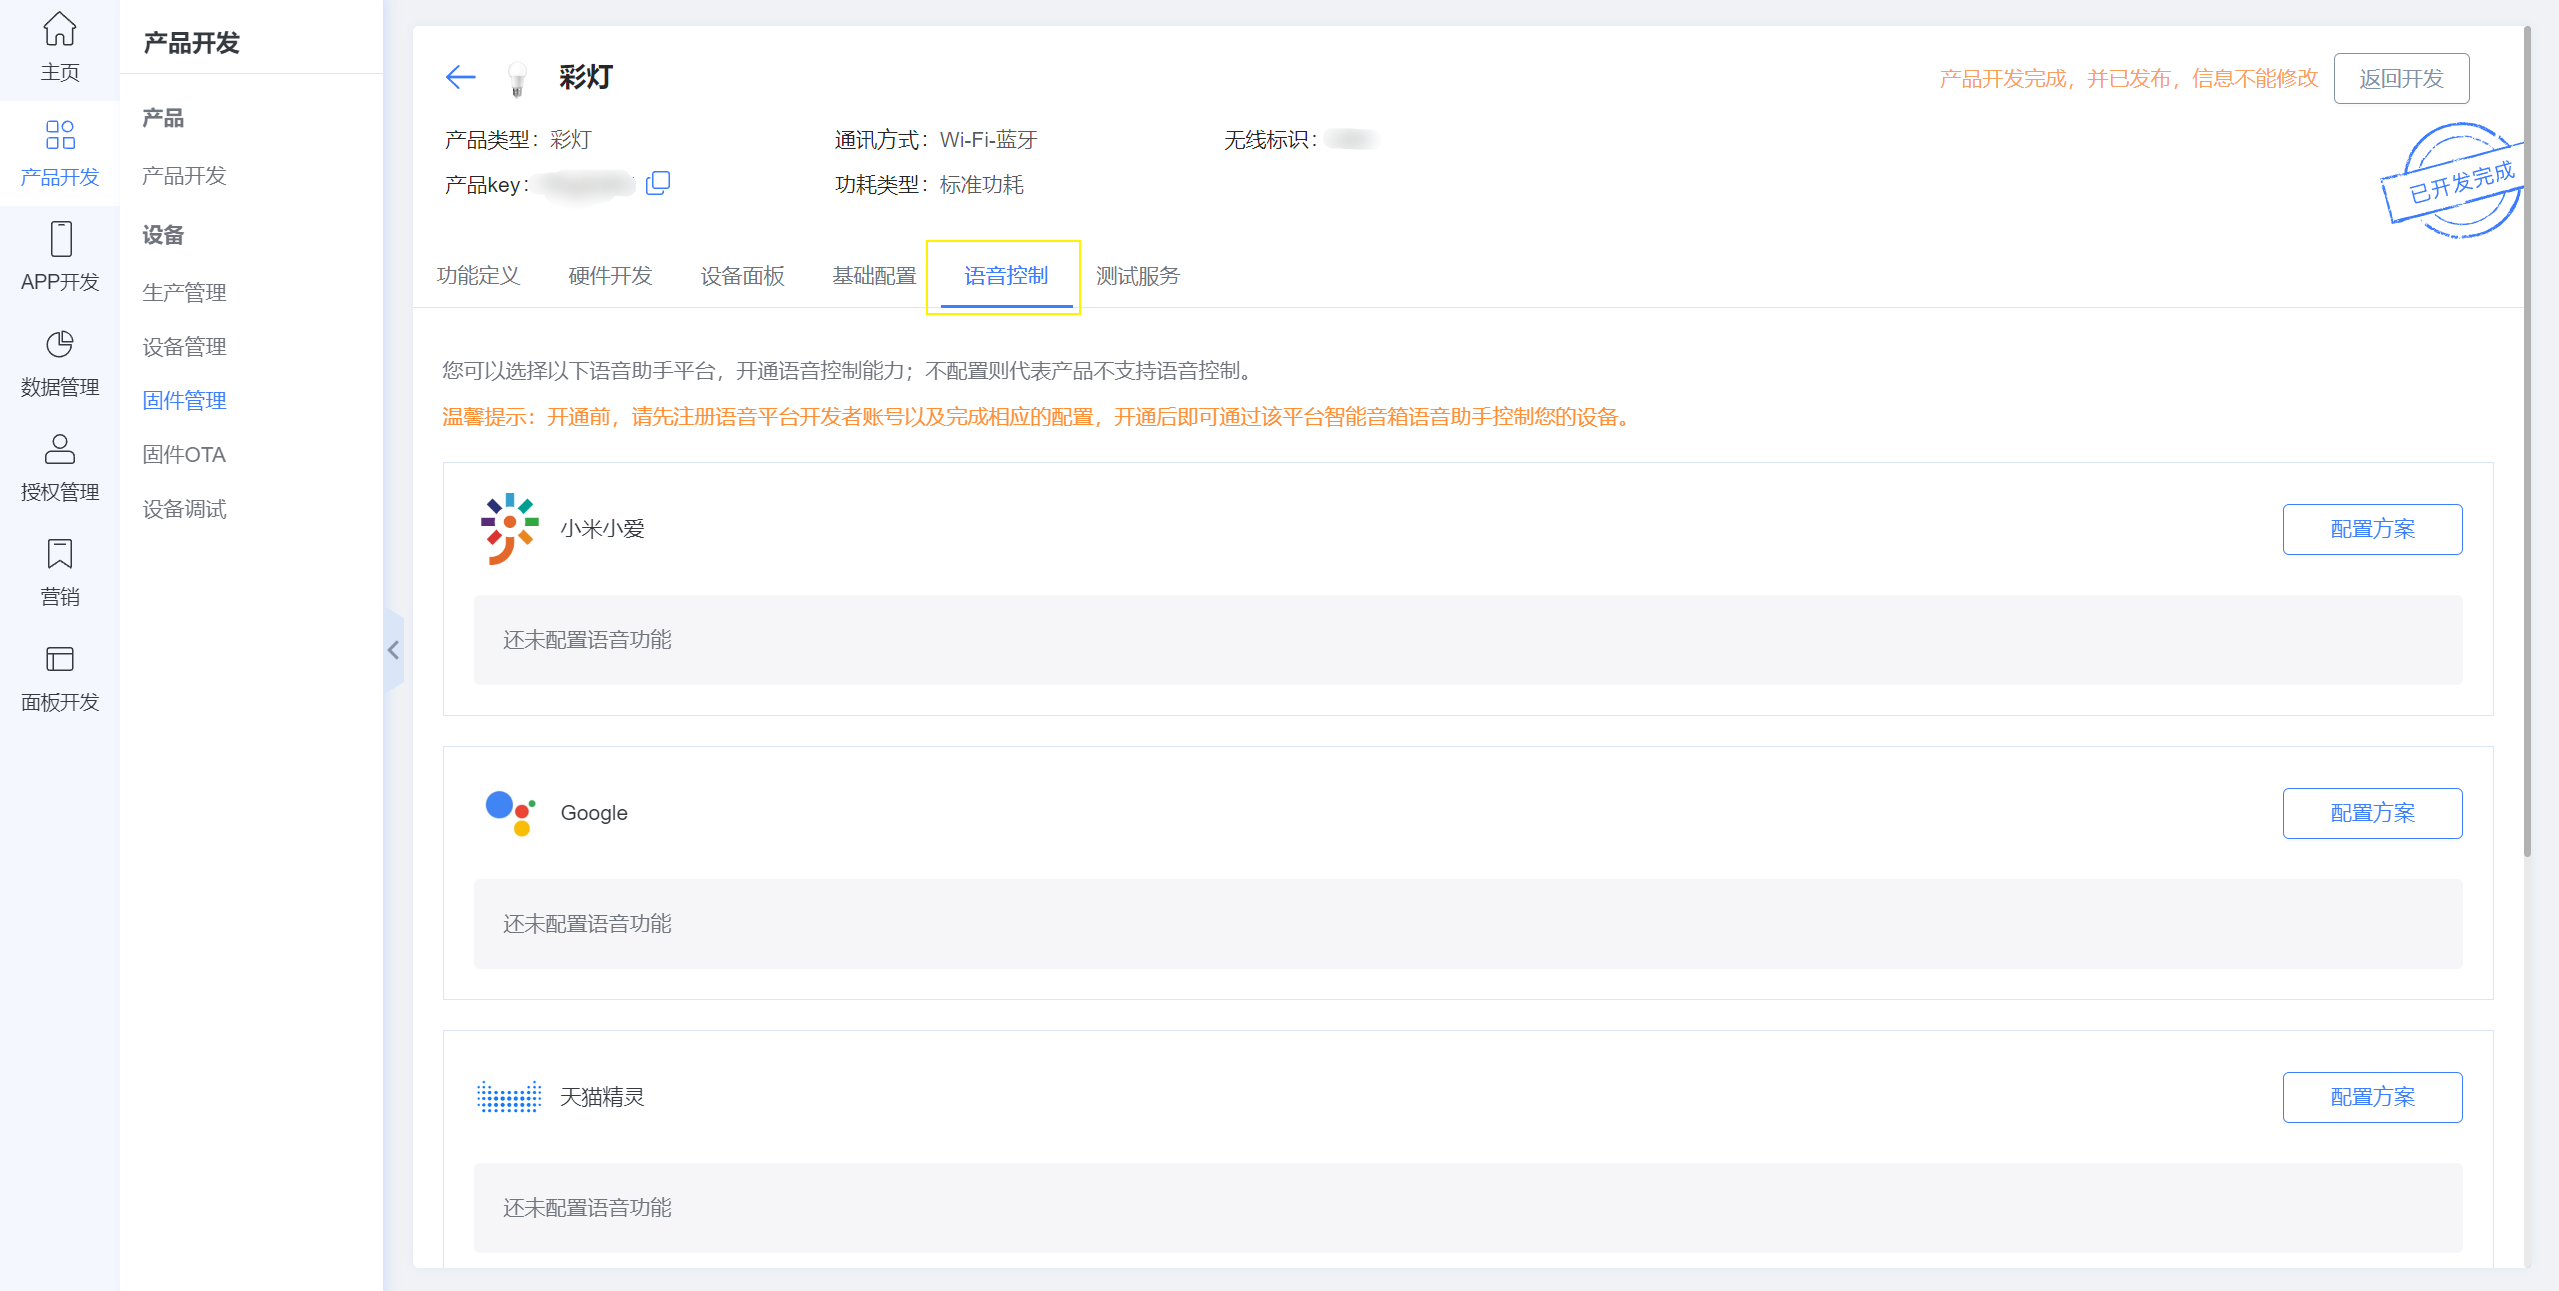Click 还未配置语音功能 under 天猫精灵
The image size is (2559, 1291).
(587, 1208)
